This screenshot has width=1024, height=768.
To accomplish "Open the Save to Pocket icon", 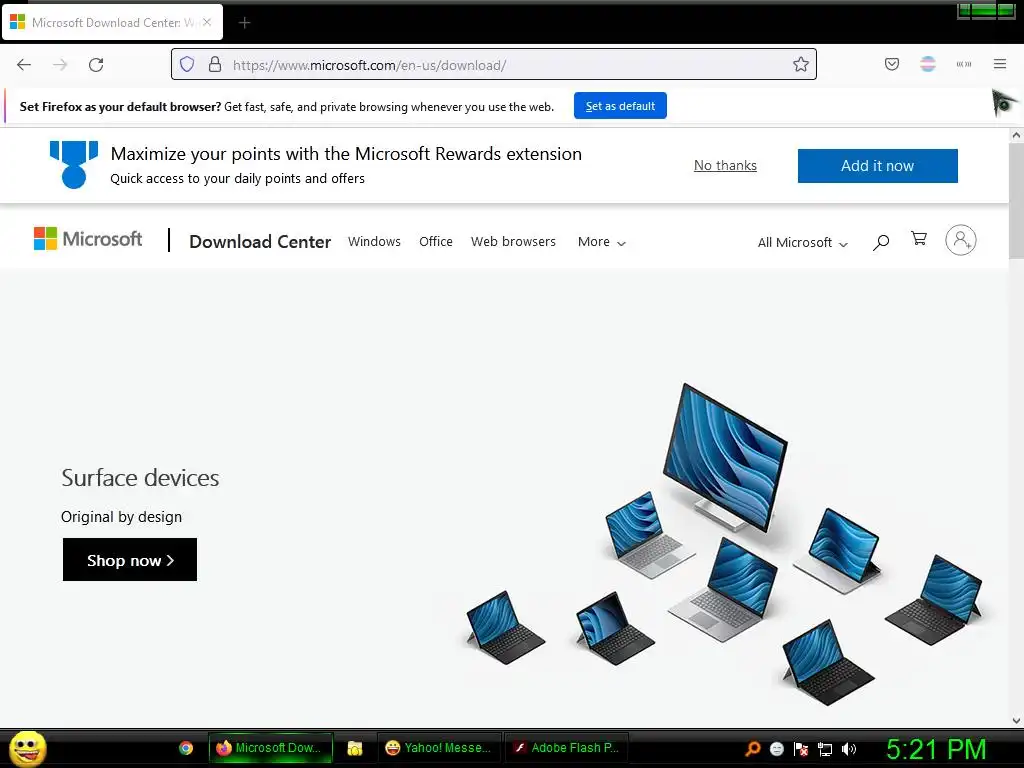I will [891, 64].
